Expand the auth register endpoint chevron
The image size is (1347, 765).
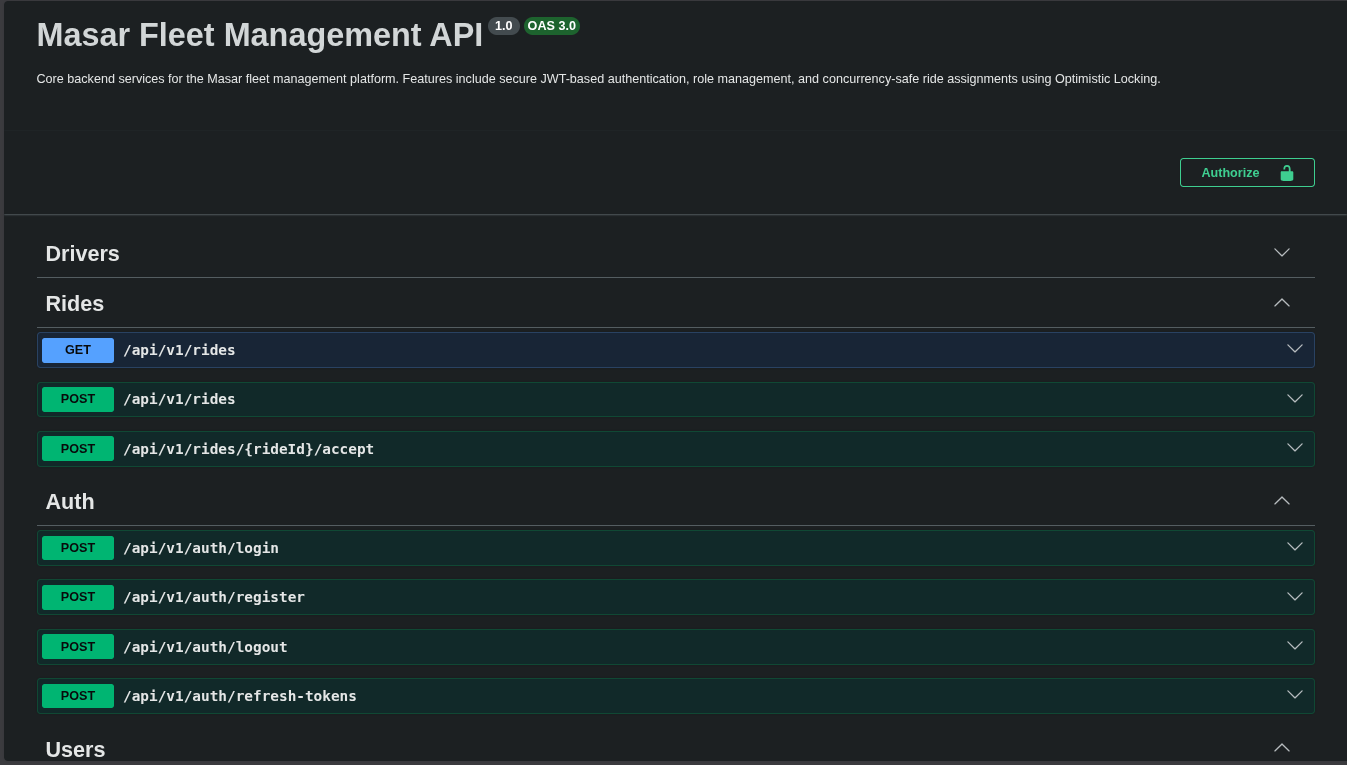[x=1295, y=597]
